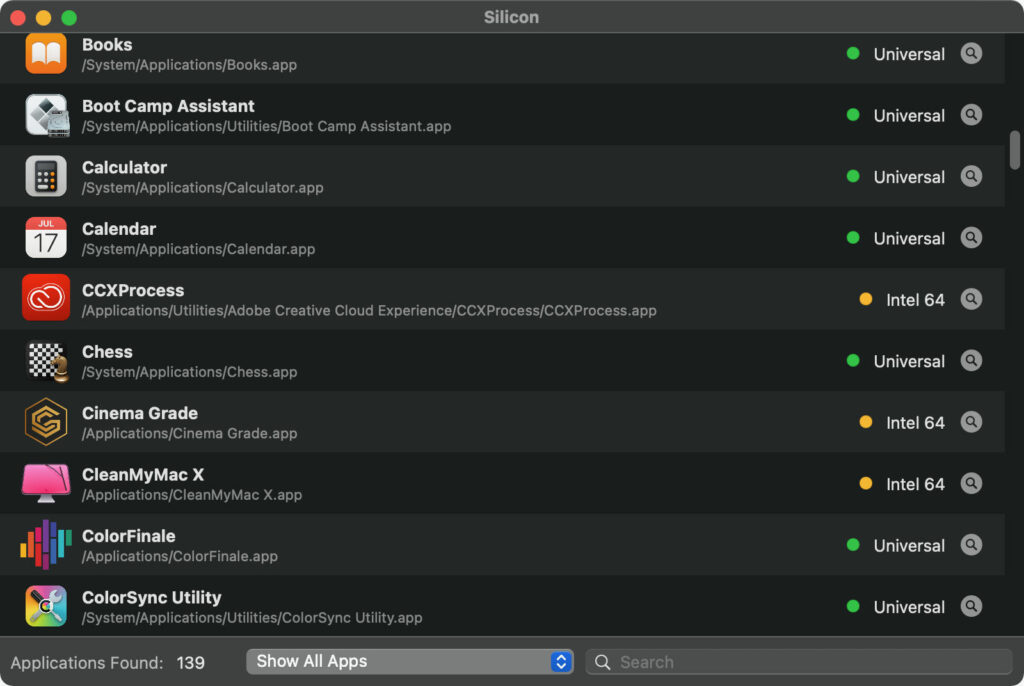Reveal Books with its magnifier button
Image resolution: width=1024 pixels, height=686 pixels.
(971, 54)
